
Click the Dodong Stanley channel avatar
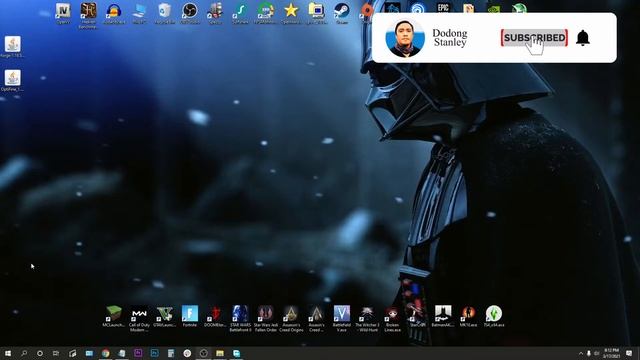[405, 38]
